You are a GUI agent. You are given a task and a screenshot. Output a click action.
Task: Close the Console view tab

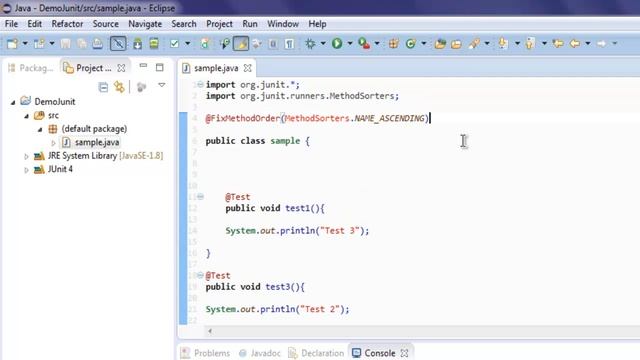(x=404, y=353)
